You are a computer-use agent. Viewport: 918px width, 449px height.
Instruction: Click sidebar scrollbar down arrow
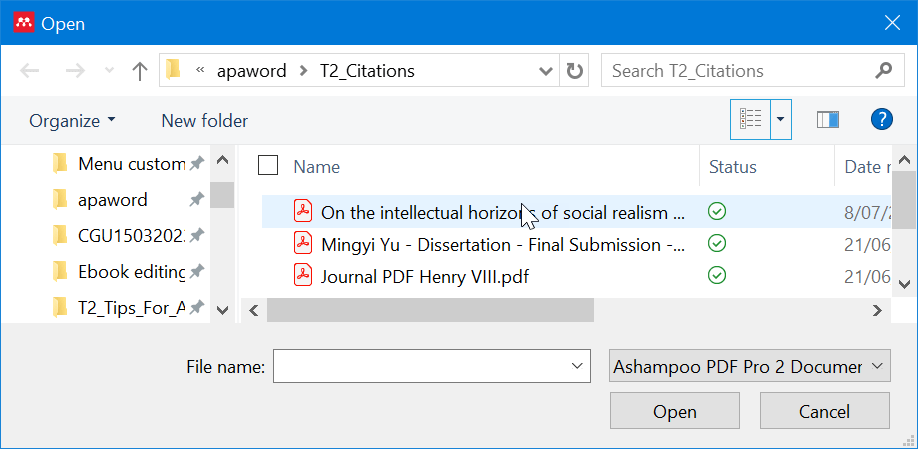[x=222, y=310]
